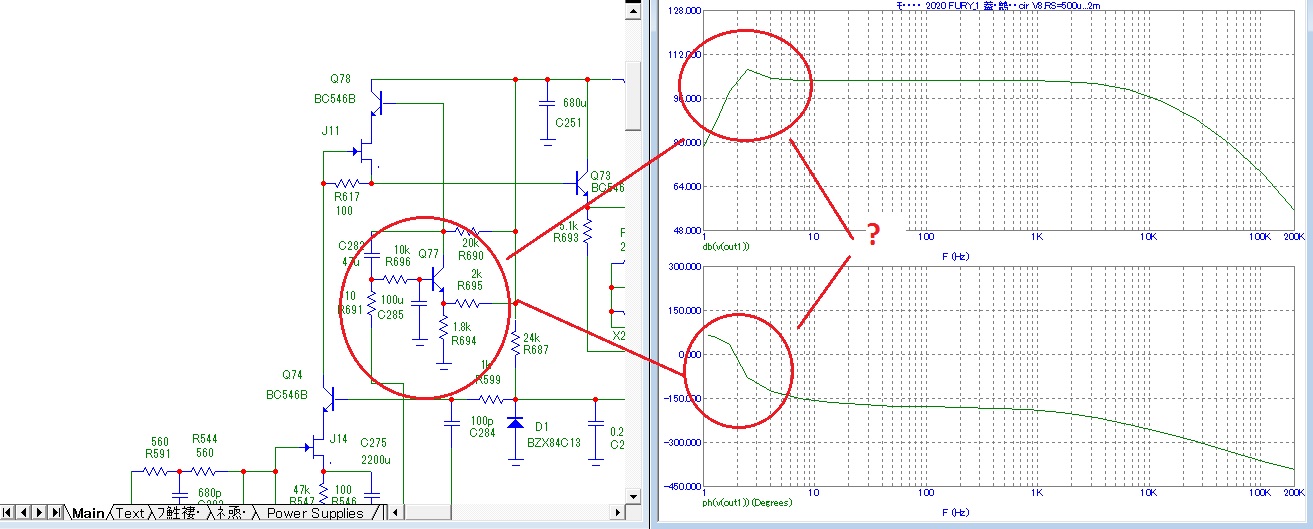
Task: Select resistor label R687
Action: pyautogui.click(x=536, y=350)
